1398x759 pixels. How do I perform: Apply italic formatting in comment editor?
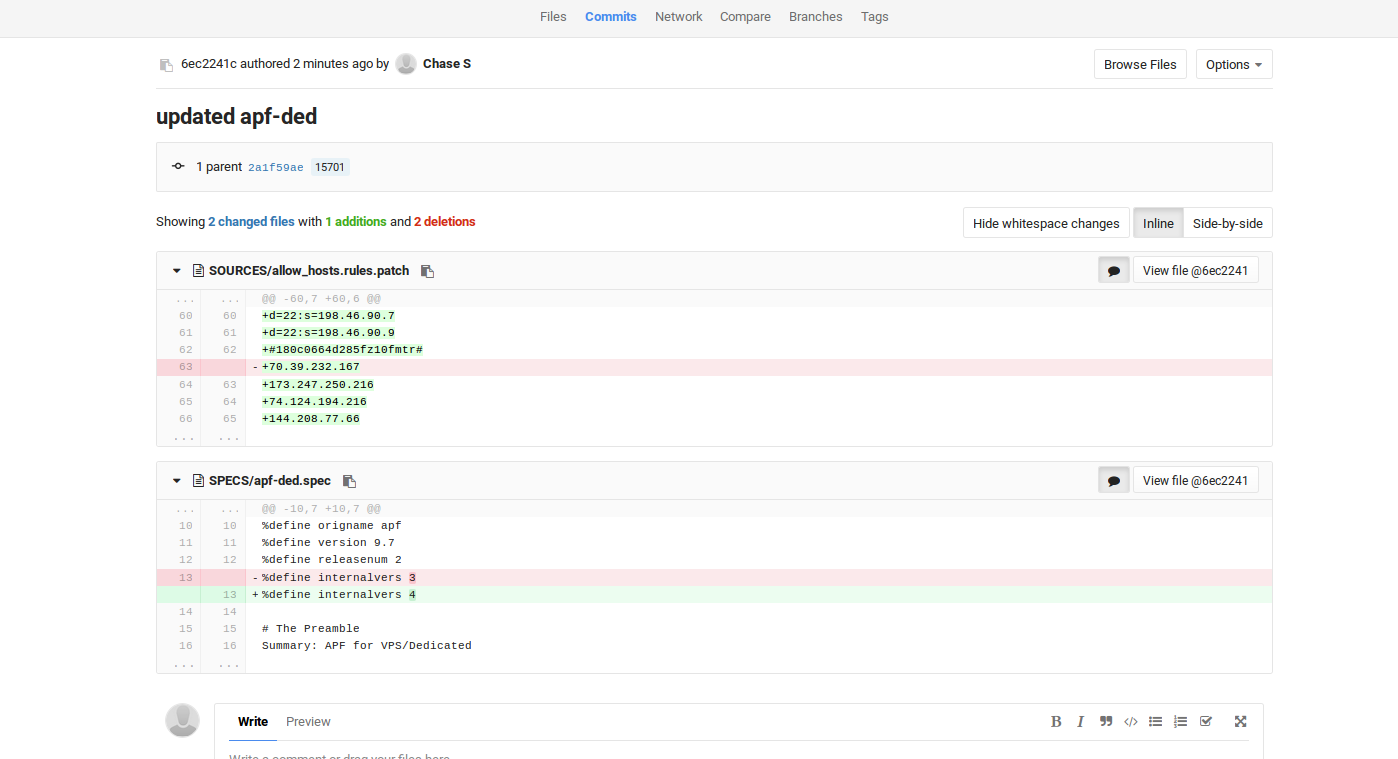point(1080,722)
